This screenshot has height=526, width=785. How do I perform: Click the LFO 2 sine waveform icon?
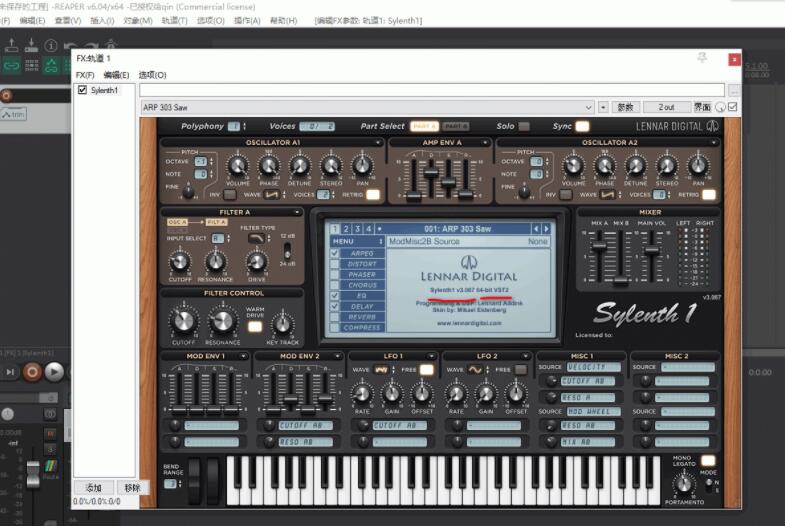coord(475,370)
